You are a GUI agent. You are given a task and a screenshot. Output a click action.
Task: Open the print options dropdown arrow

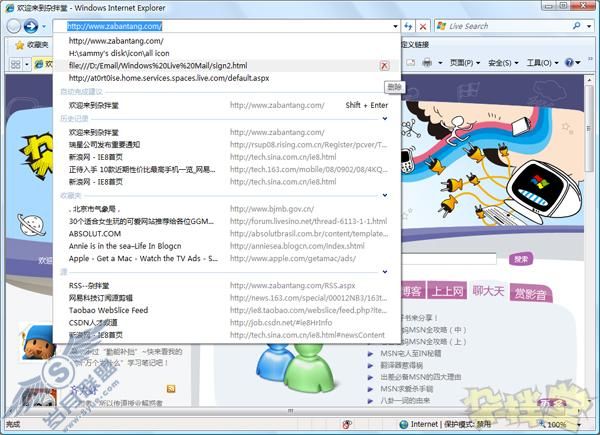(x=440, y=63)
